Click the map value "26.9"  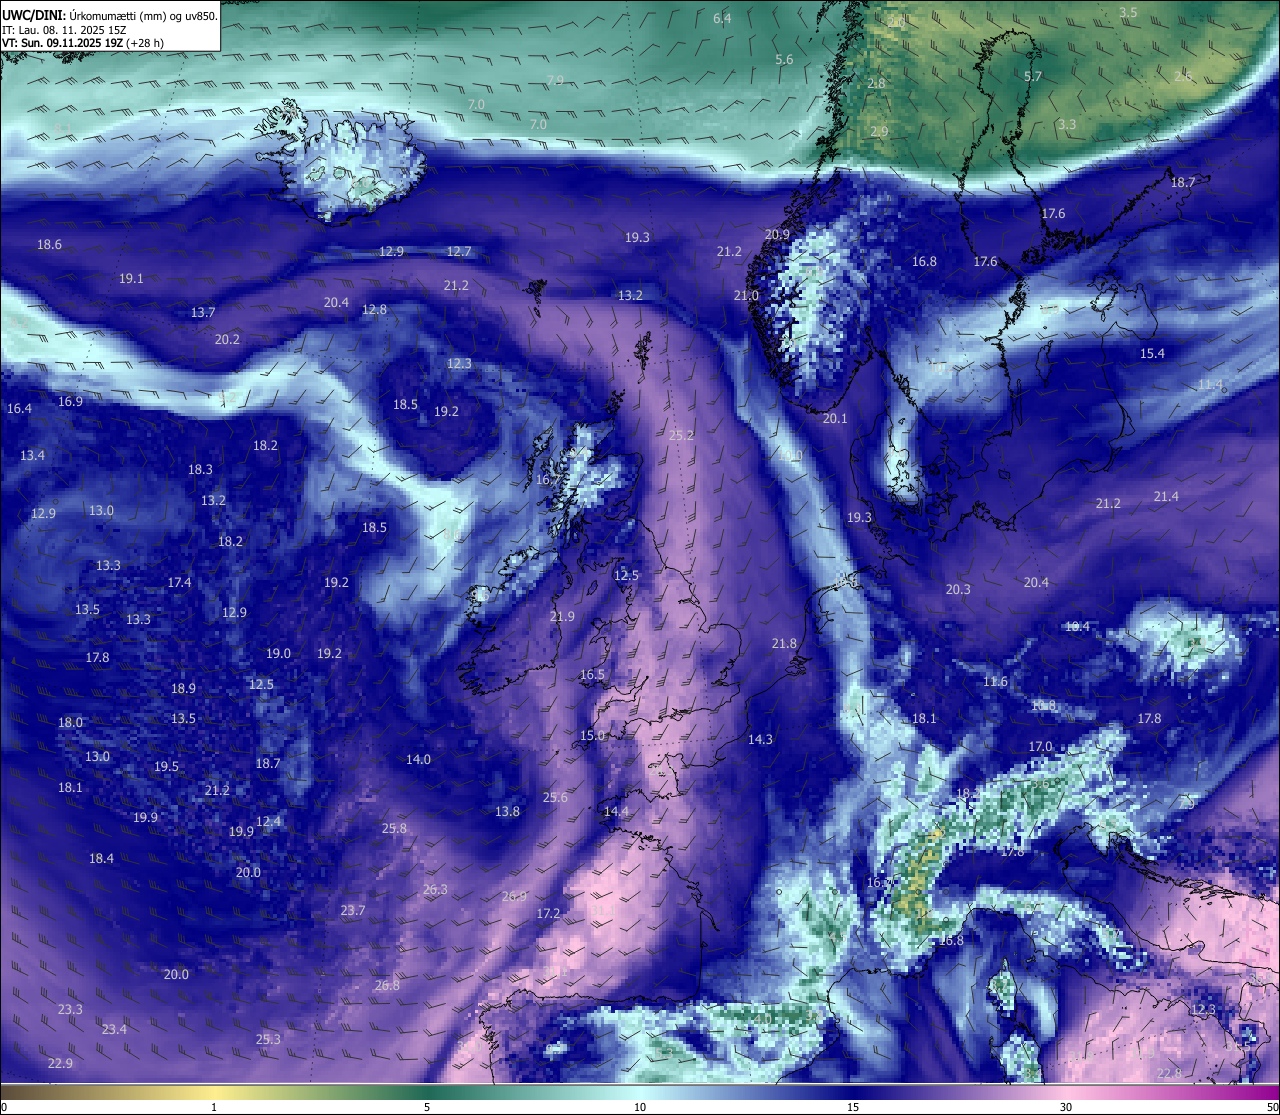(x=514, y=896)
